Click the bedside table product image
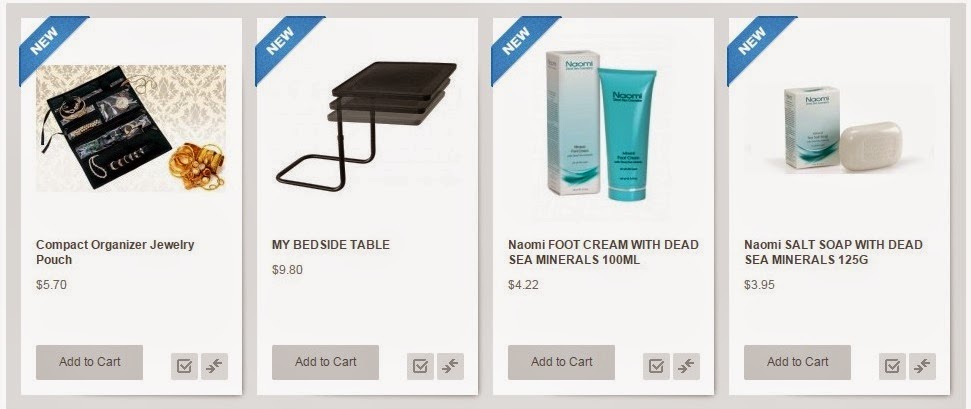 (x=367, y=126)
